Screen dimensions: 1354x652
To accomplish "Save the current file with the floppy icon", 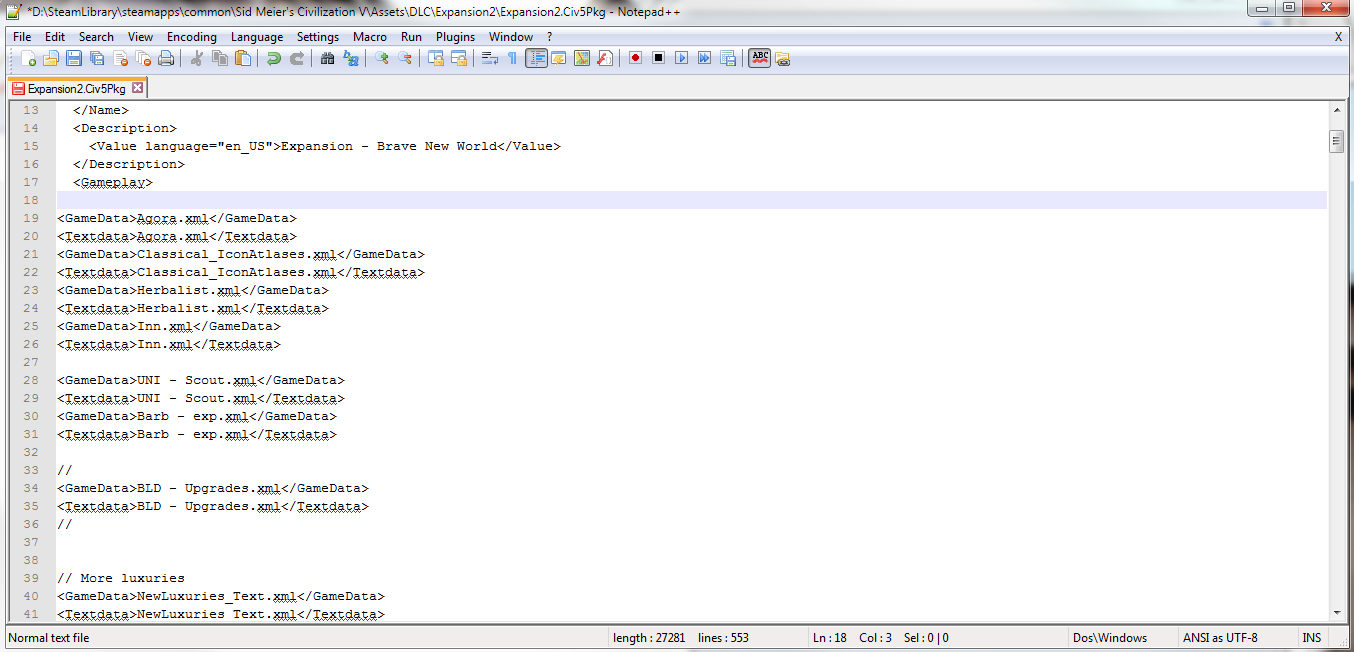I will pyautogui.click(x=74, y=58).
